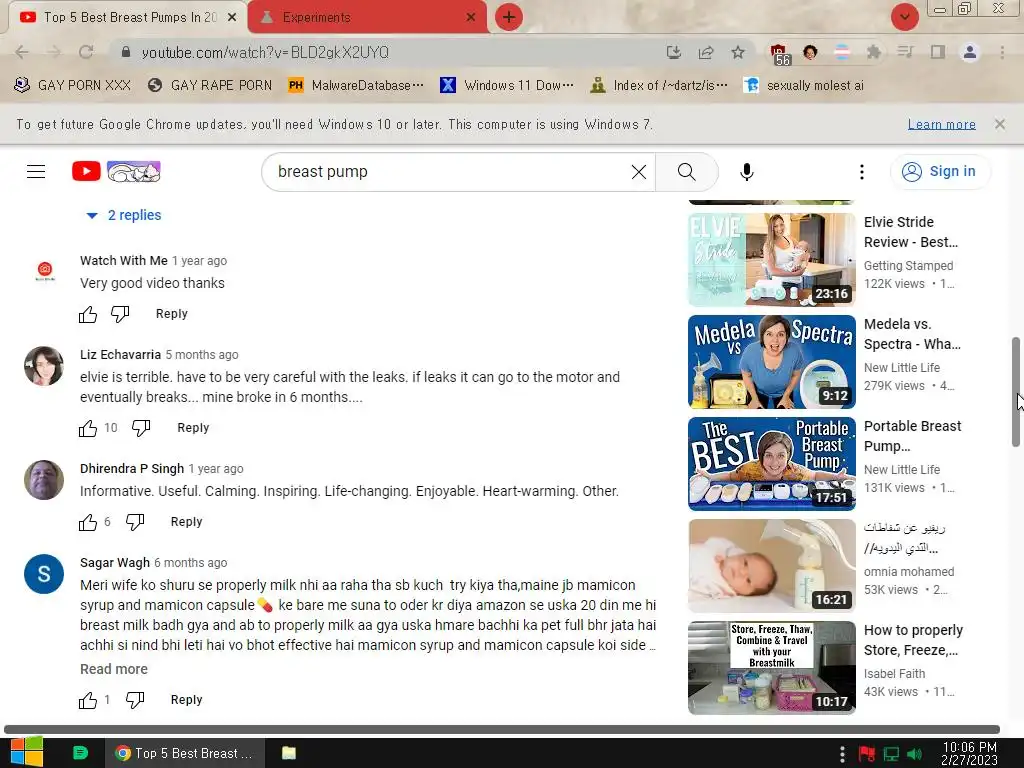
Task: Reply to Watch With Me comment
Action: (x=172, y=314)
